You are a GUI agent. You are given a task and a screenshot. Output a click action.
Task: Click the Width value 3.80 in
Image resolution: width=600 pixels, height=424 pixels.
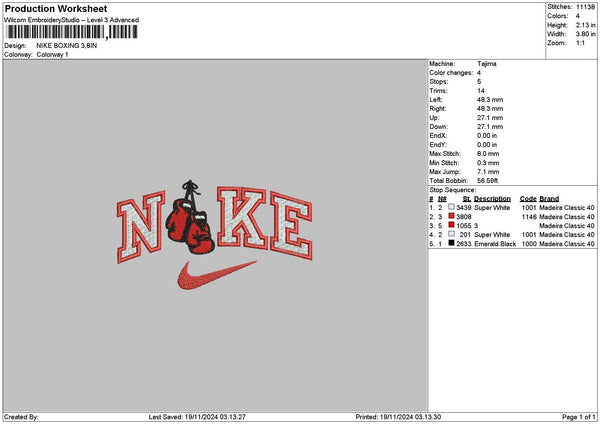585,34
